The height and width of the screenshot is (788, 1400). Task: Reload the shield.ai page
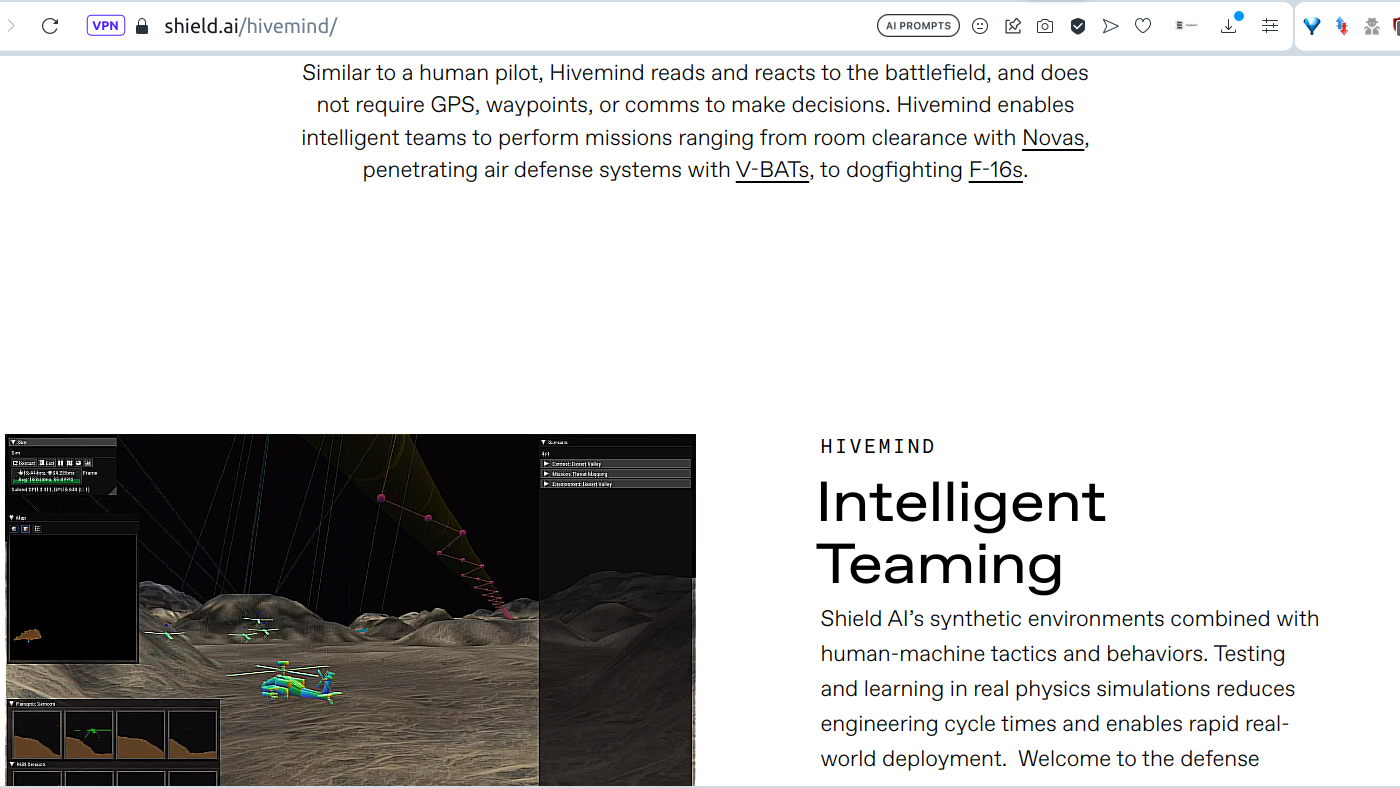click(x=50, y=26)
